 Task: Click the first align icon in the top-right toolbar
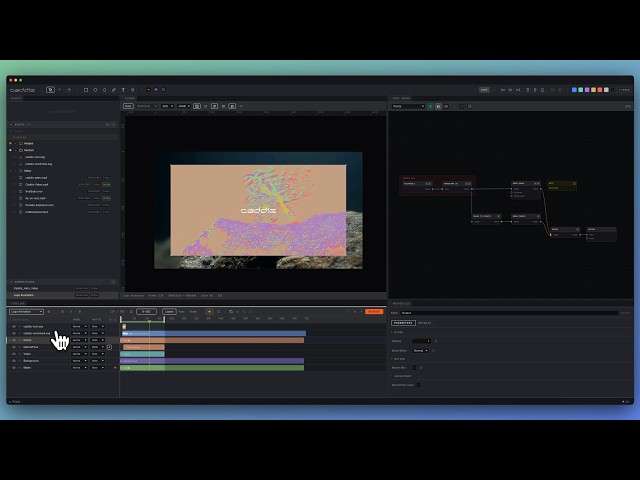pos(502,90)
